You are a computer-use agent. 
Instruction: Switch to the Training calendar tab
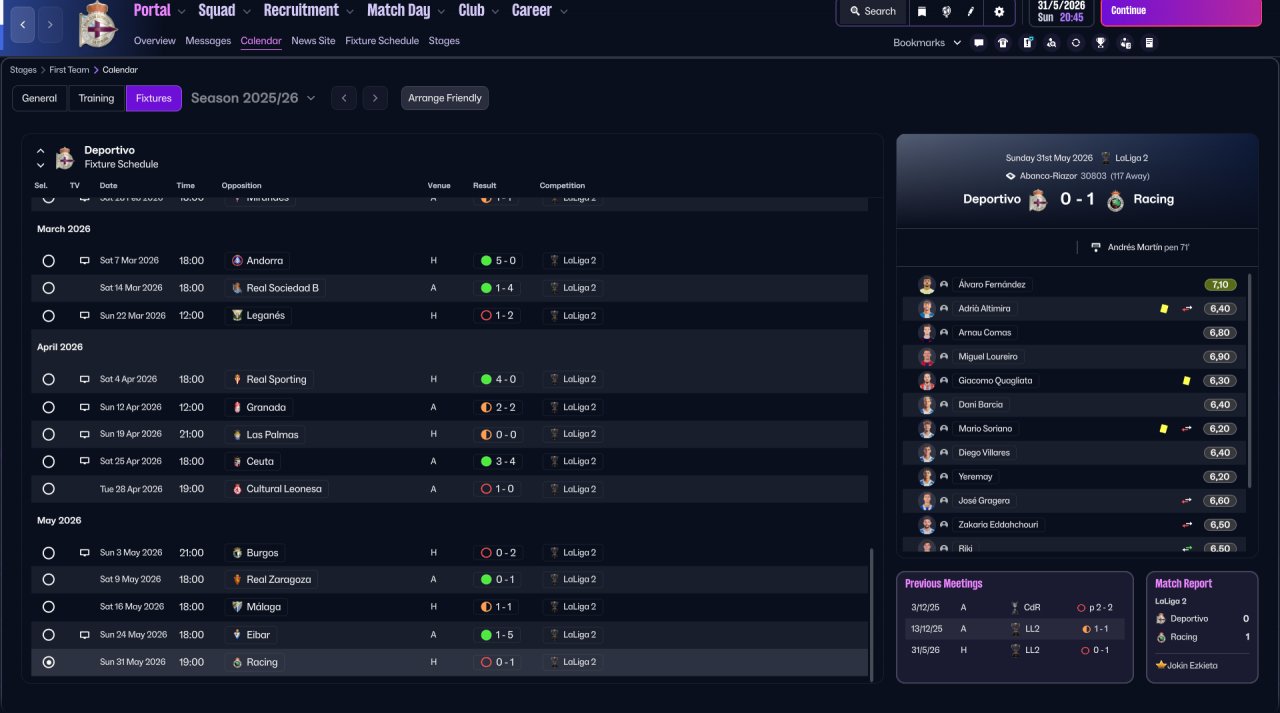[97, 98]
